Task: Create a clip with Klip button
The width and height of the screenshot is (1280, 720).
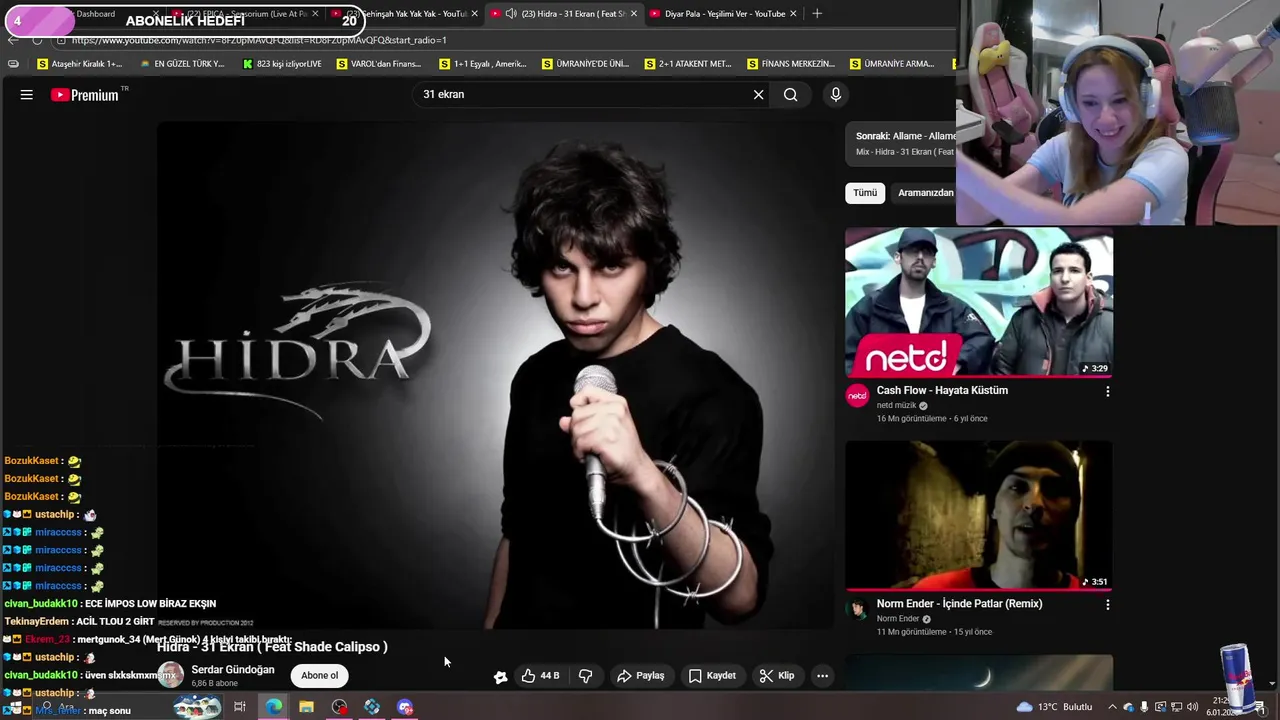Action: click(776, 676)
